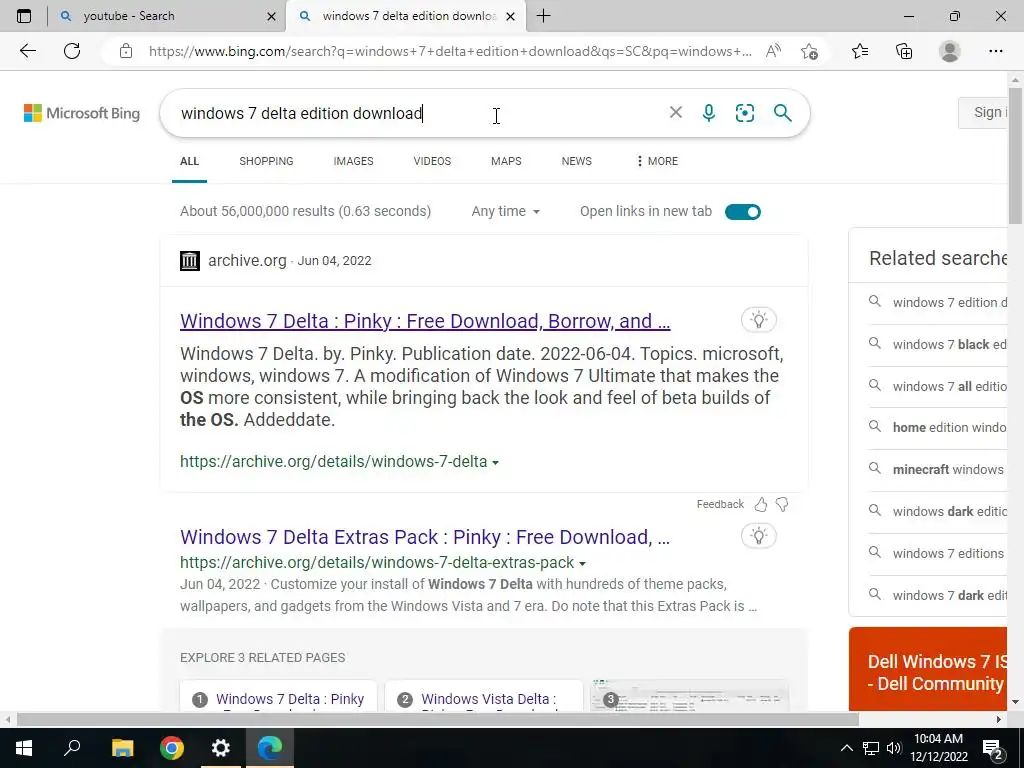Click related search home edition windows

pyautogui.click(x=949, y=427)
